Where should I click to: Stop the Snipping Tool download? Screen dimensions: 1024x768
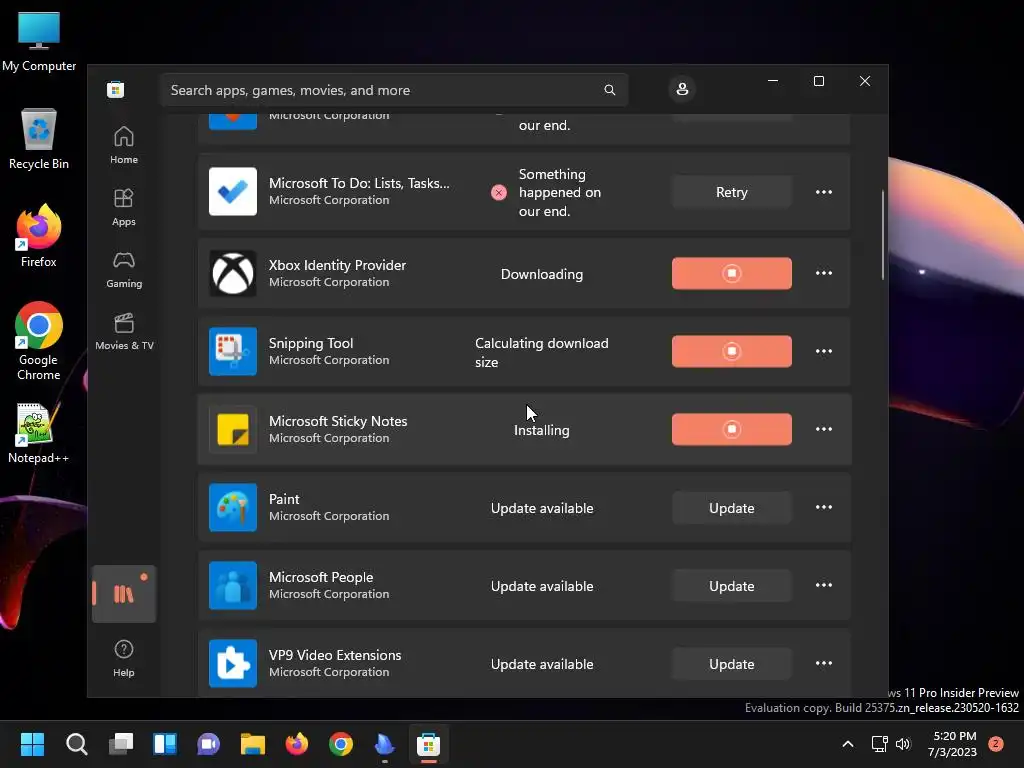731,351
